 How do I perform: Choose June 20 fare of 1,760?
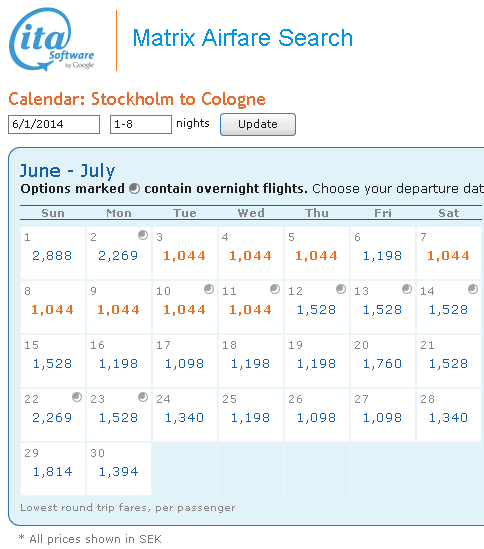point(382,364)
